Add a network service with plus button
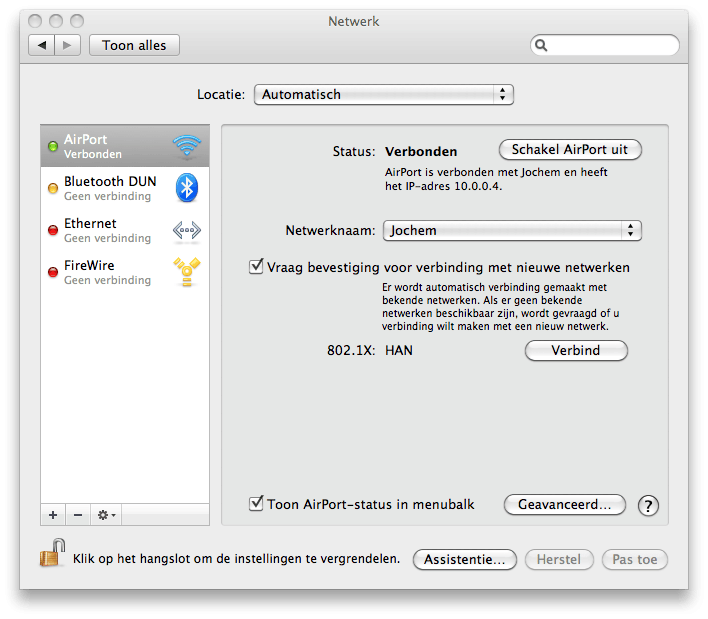708x619 pixels. pyautogui.click(x=53, y=515)
